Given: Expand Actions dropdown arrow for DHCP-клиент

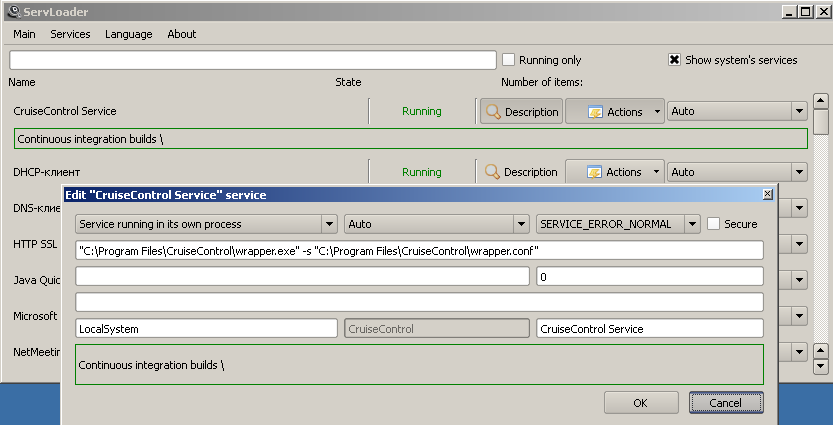Looking at the screenshot, I should point(657,172).
